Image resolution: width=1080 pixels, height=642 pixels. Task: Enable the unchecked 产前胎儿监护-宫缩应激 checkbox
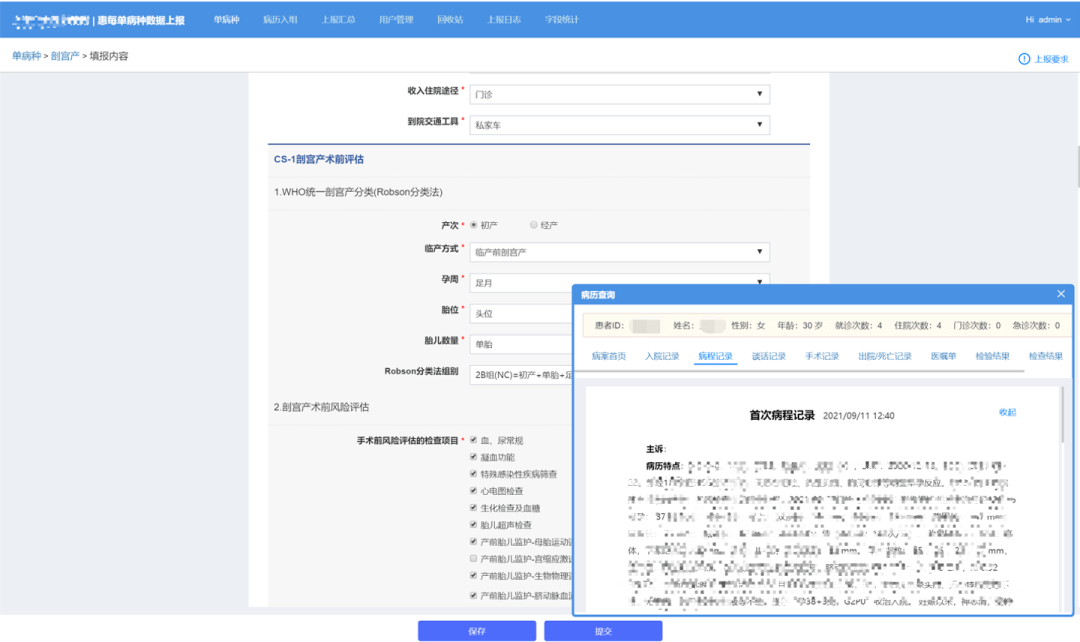(473, 559)
